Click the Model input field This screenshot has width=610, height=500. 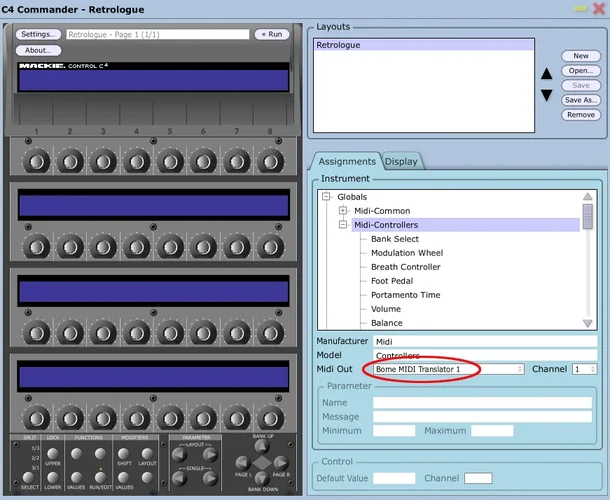485,355
